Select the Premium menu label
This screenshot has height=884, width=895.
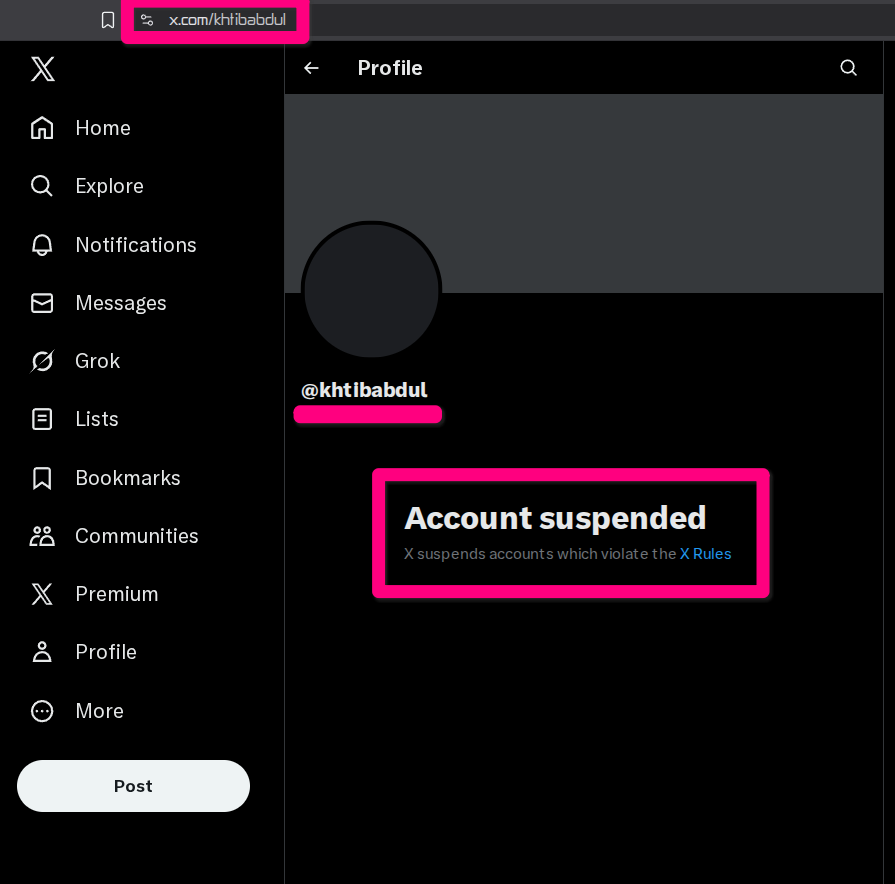[x=116, y=594]
